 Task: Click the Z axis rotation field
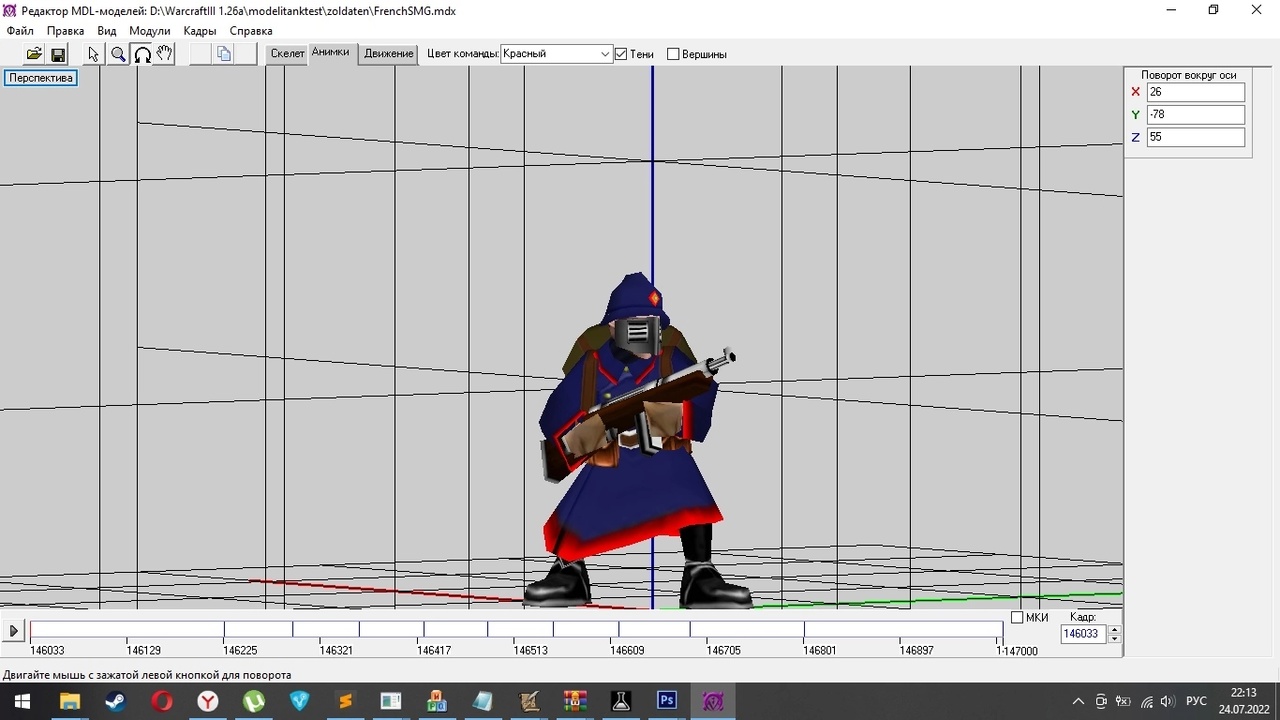[x=1196, y=137]
